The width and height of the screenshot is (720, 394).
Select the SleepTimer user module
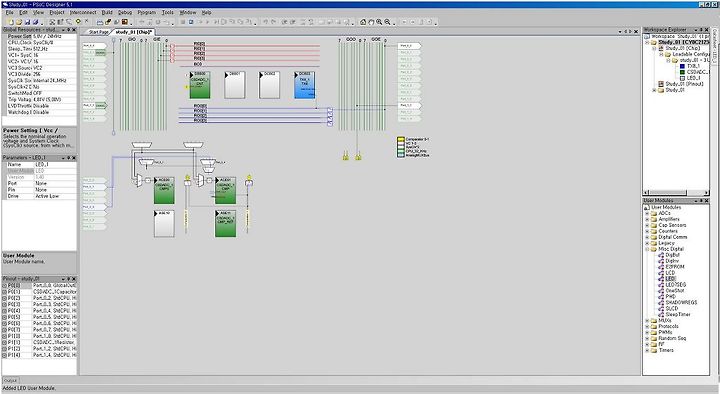click(678, 315)
